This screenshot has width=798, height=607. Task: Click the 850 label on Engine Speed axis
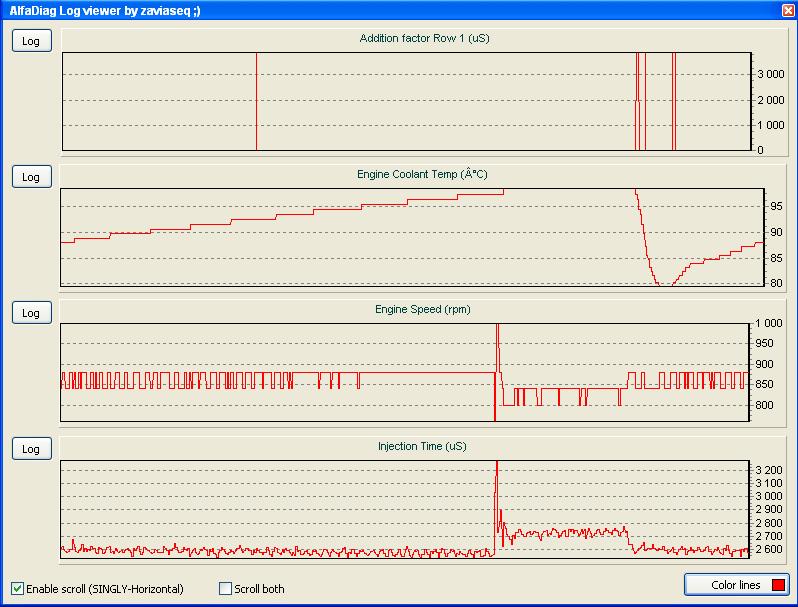[x=773, y=385]
